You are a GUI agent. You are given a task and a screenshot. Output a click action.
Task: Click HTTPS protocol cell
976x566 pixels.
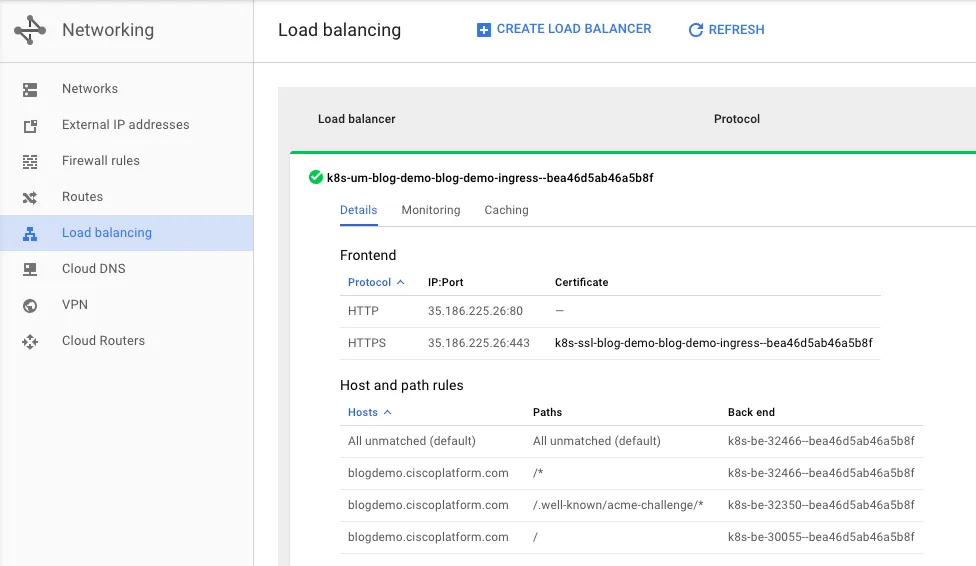coord(367,343)
